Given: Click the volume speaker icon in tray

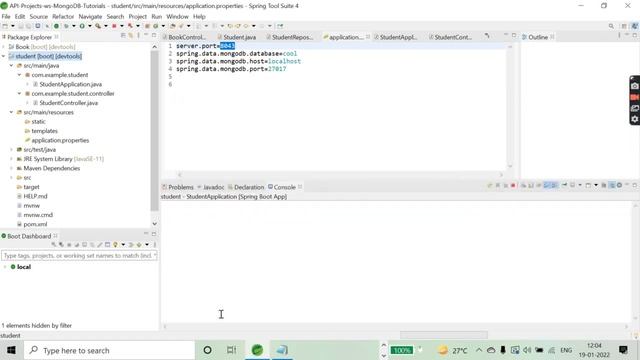Looking at the screenshot, I should (527, 350).
